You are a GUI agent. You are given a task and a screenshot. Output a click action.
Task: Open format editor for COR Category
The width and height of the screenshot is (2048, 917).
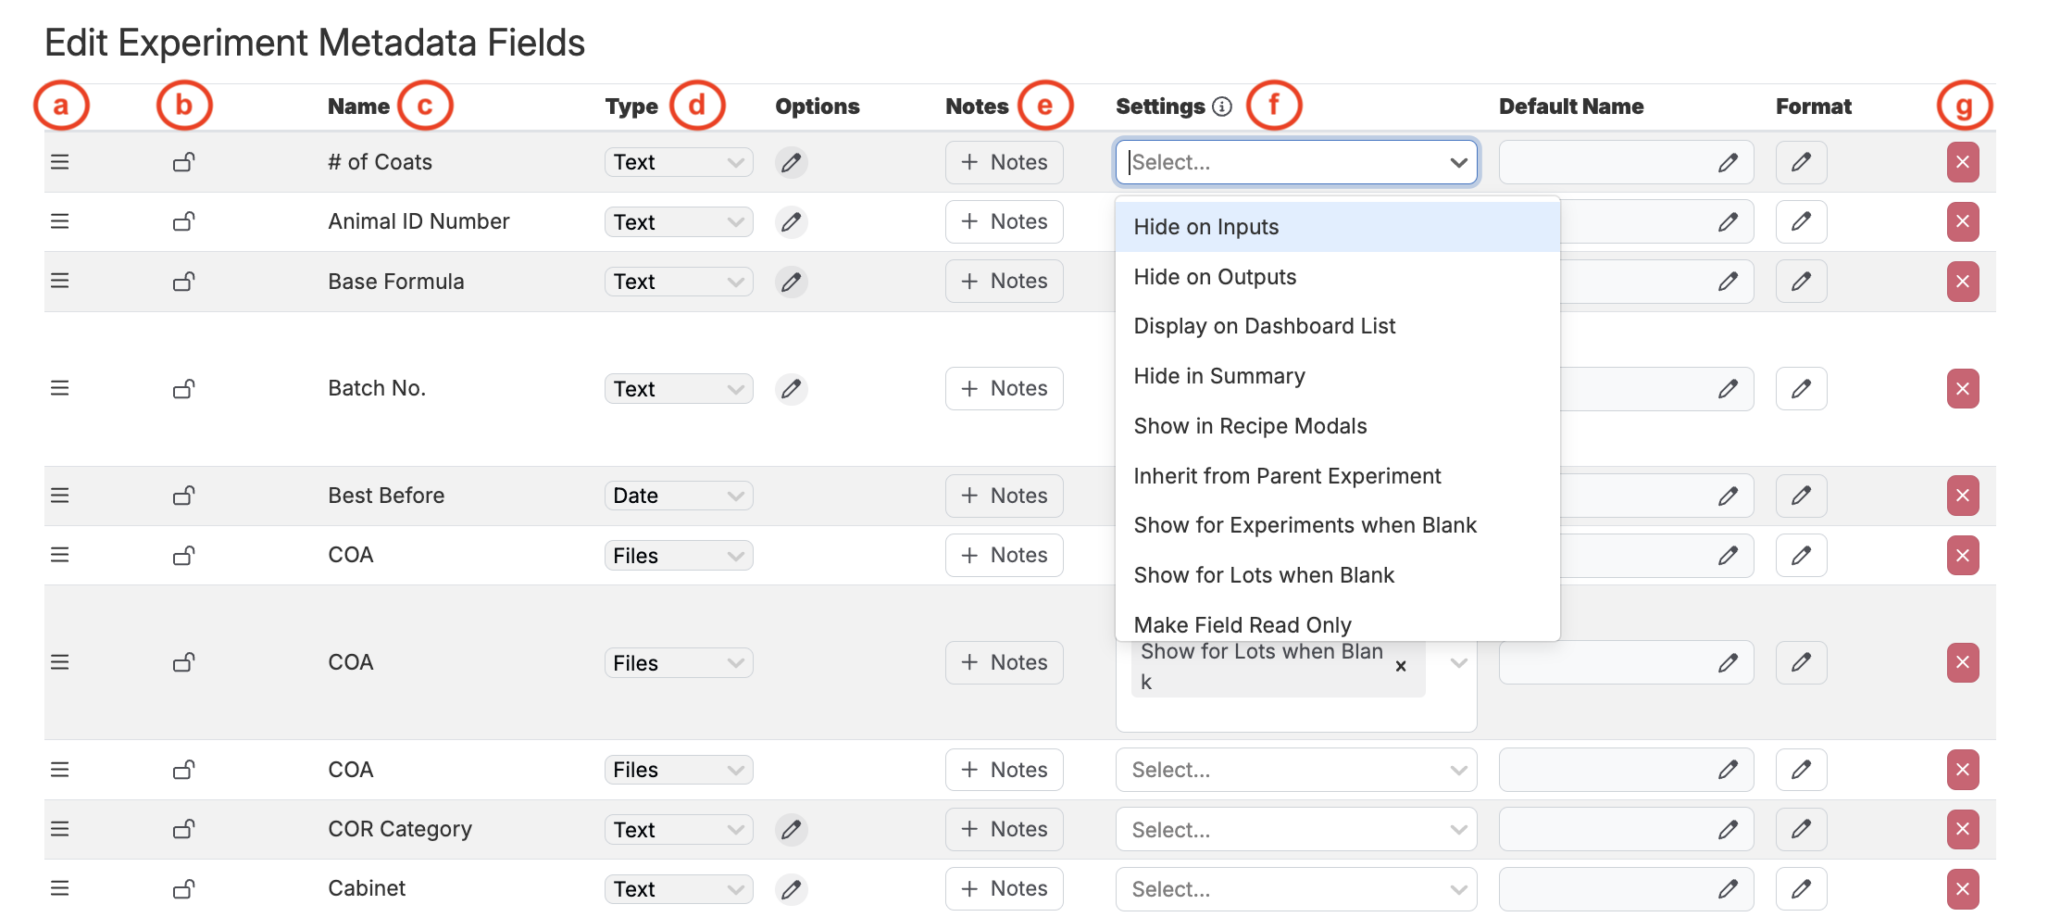tap(1801, 829)
